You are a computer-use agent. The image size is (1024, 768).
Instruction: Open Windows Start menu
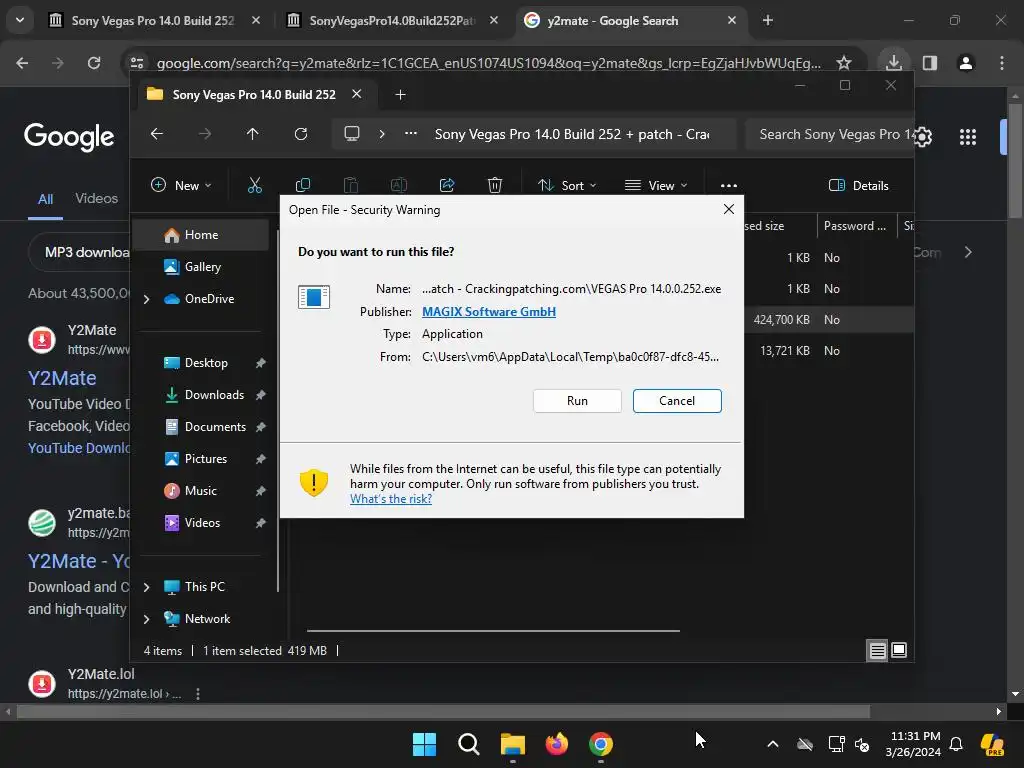424,744
